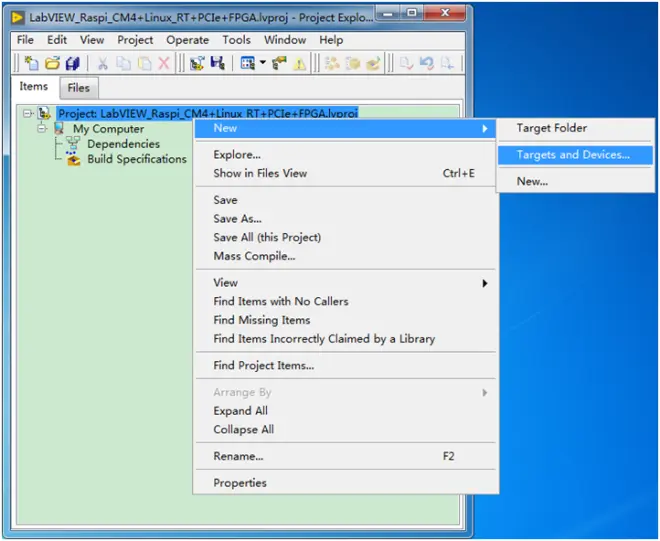660x541 pixels.
Task: Click the grayed package box icon
Action: pos(353,64)
